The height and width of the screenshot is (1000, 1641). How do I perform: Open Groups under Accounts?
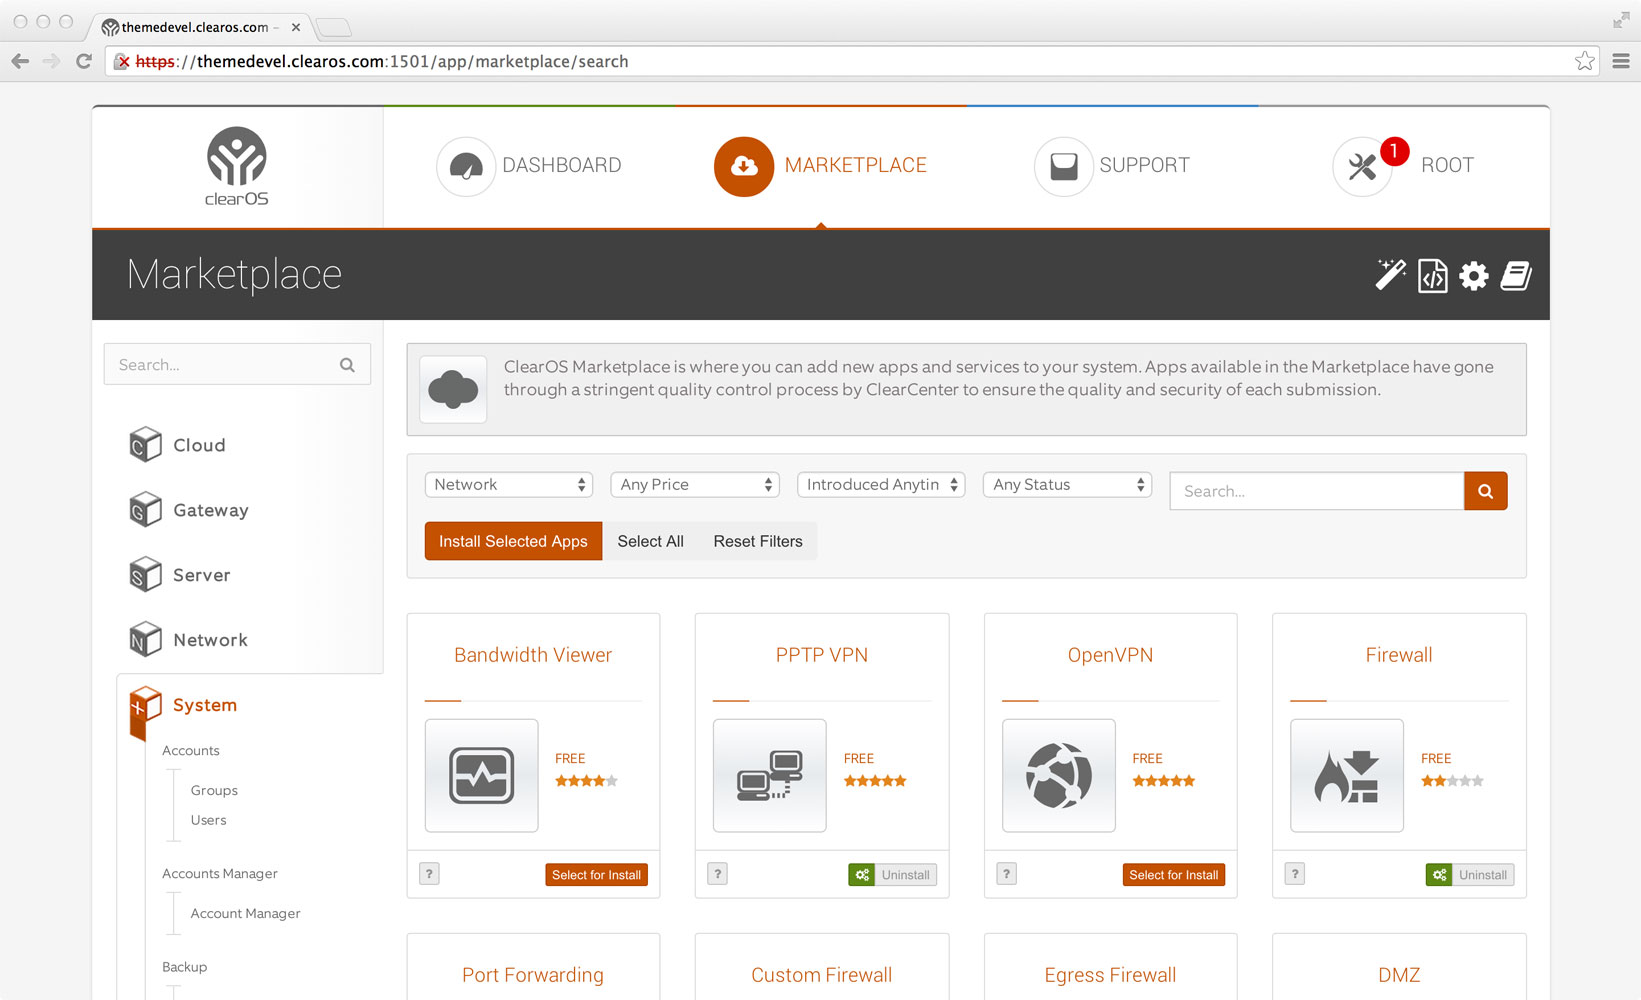(214, 790)
